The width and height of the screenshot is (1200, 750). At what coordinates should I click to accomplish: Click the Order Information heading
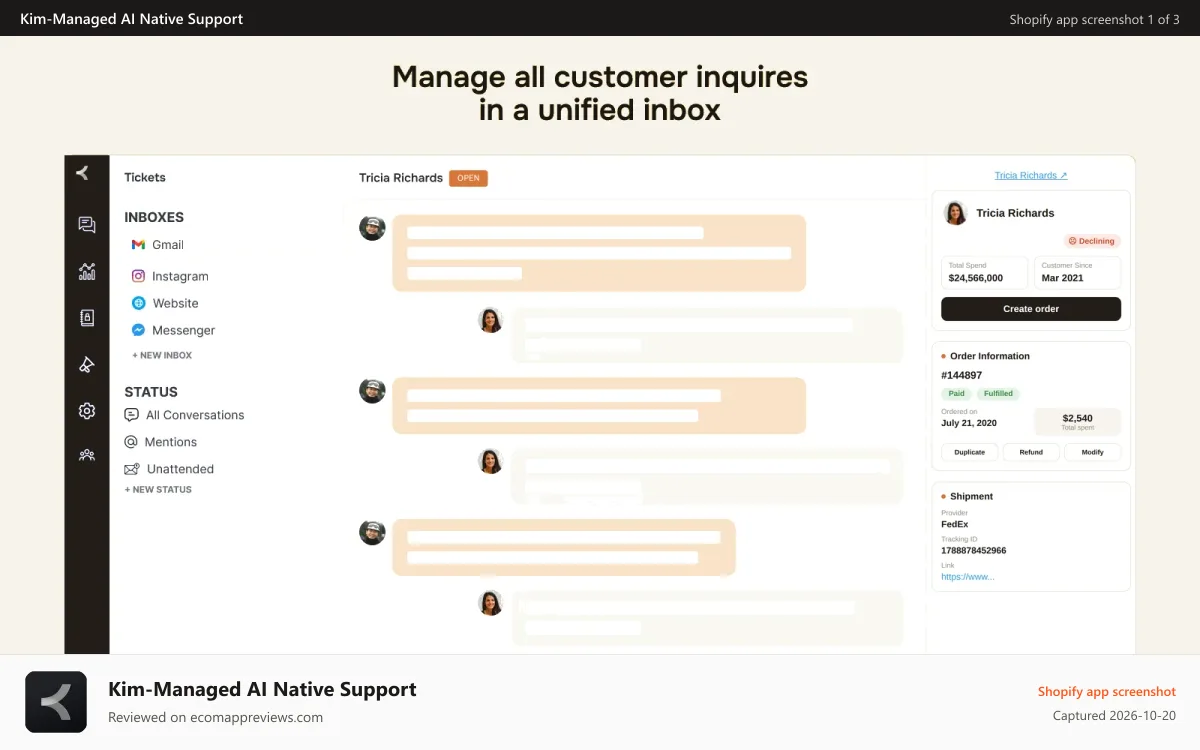[990, 356]
